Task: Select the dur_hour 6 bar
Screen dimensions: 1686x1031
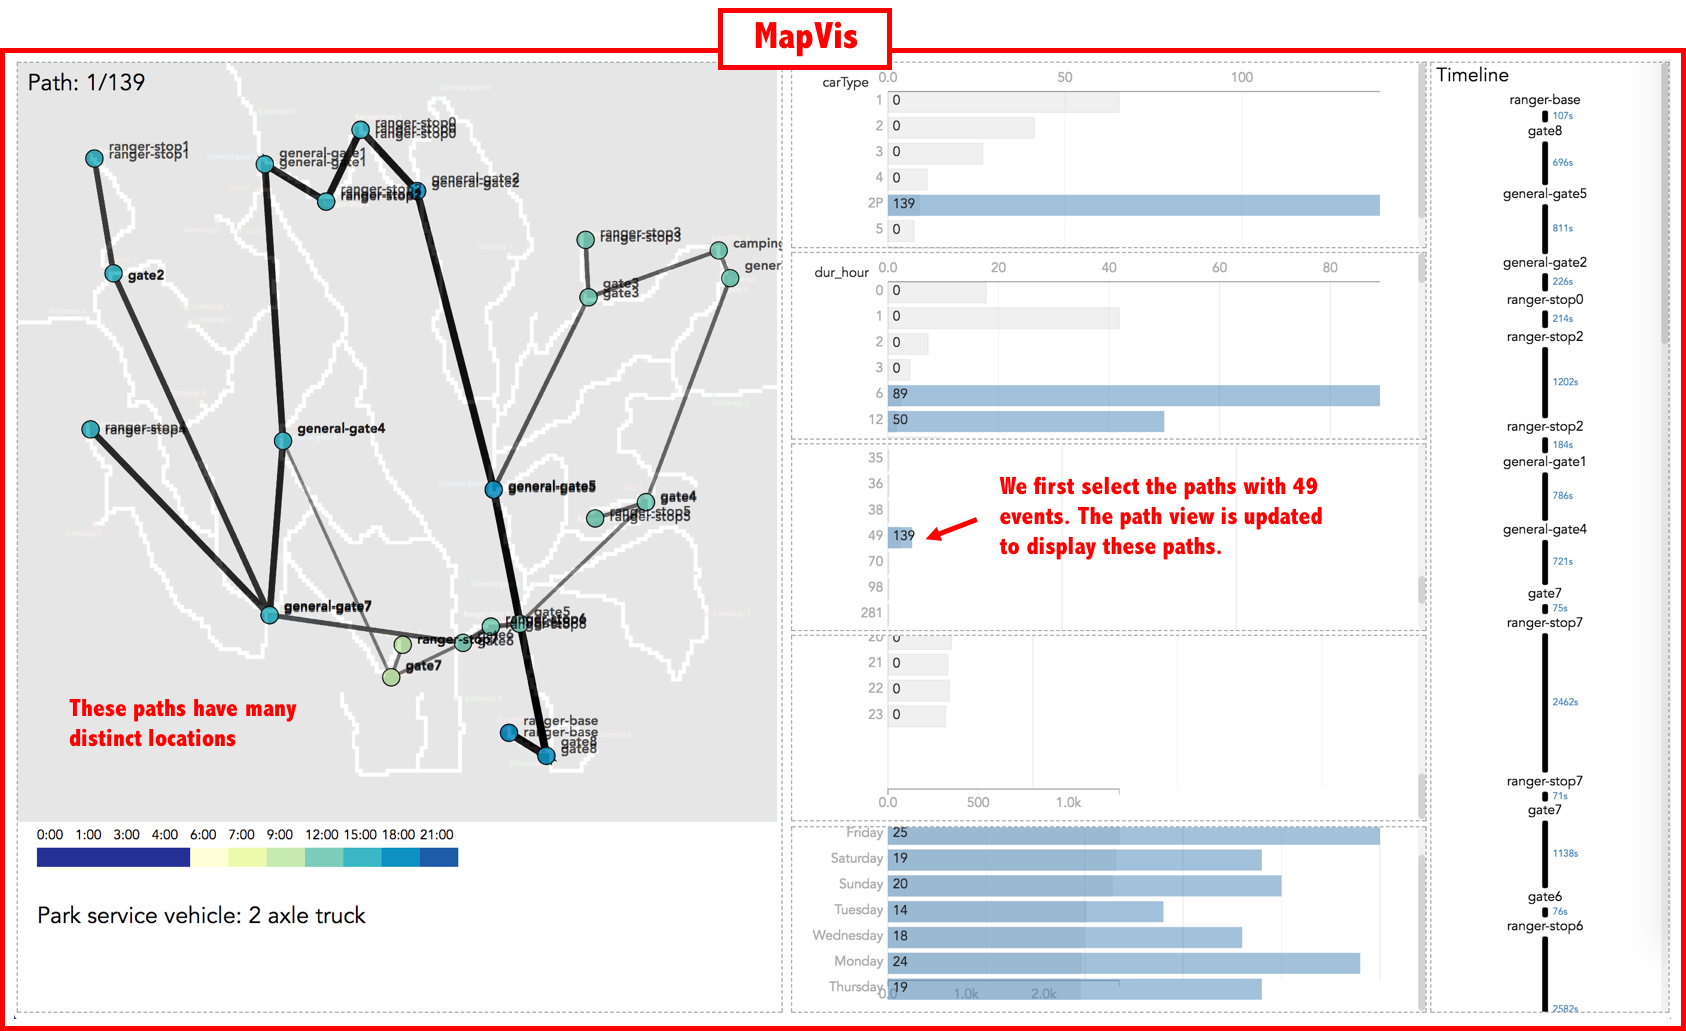Action: click(x=1133, y=395)
